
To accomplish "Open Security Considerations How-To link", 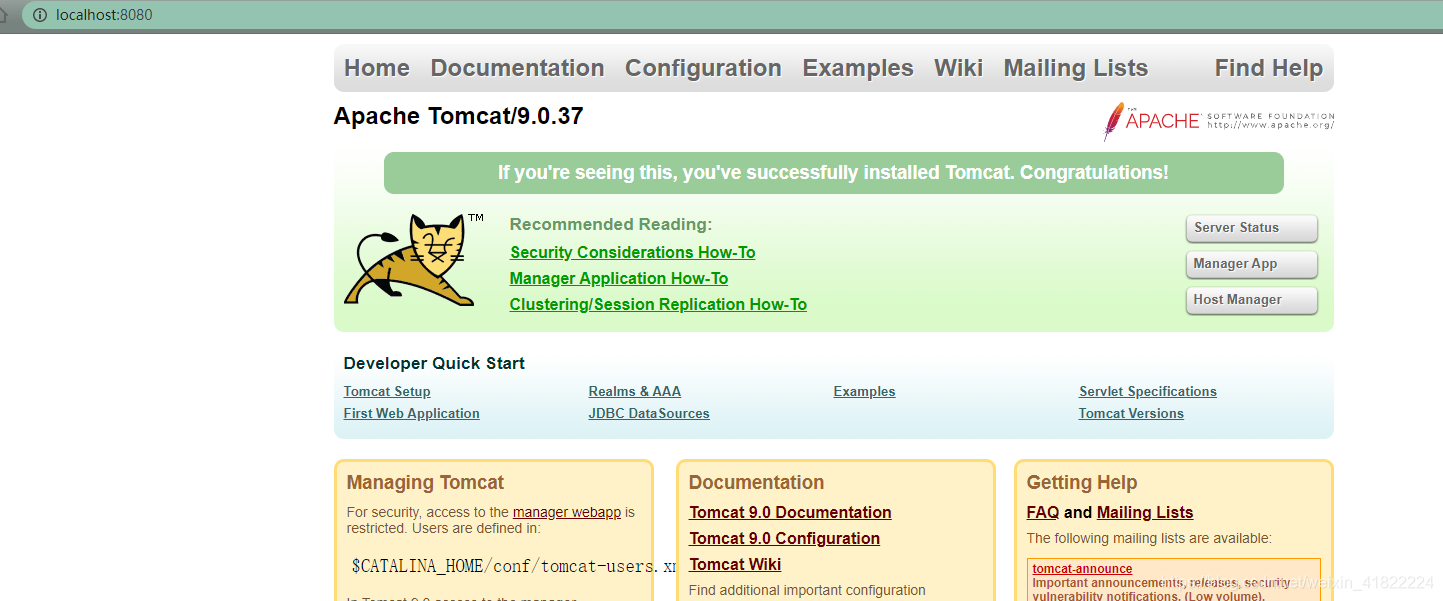I will [x=632, y=252].
